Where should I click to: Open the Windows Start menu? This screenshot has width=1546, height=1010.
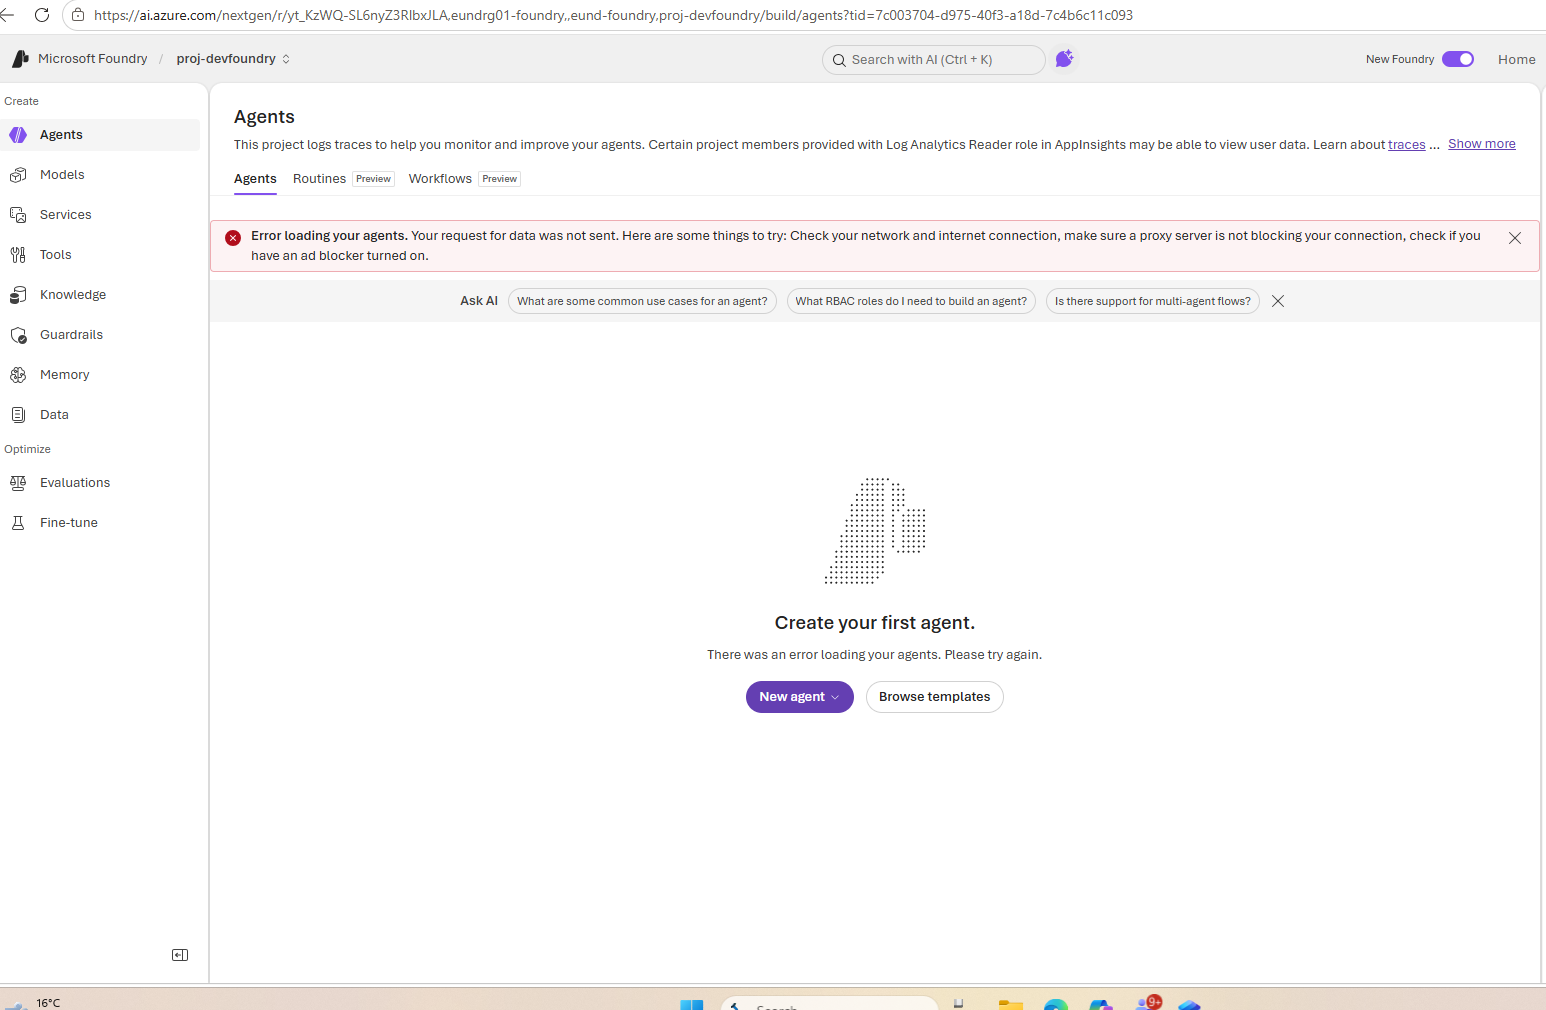[692, 1004]
